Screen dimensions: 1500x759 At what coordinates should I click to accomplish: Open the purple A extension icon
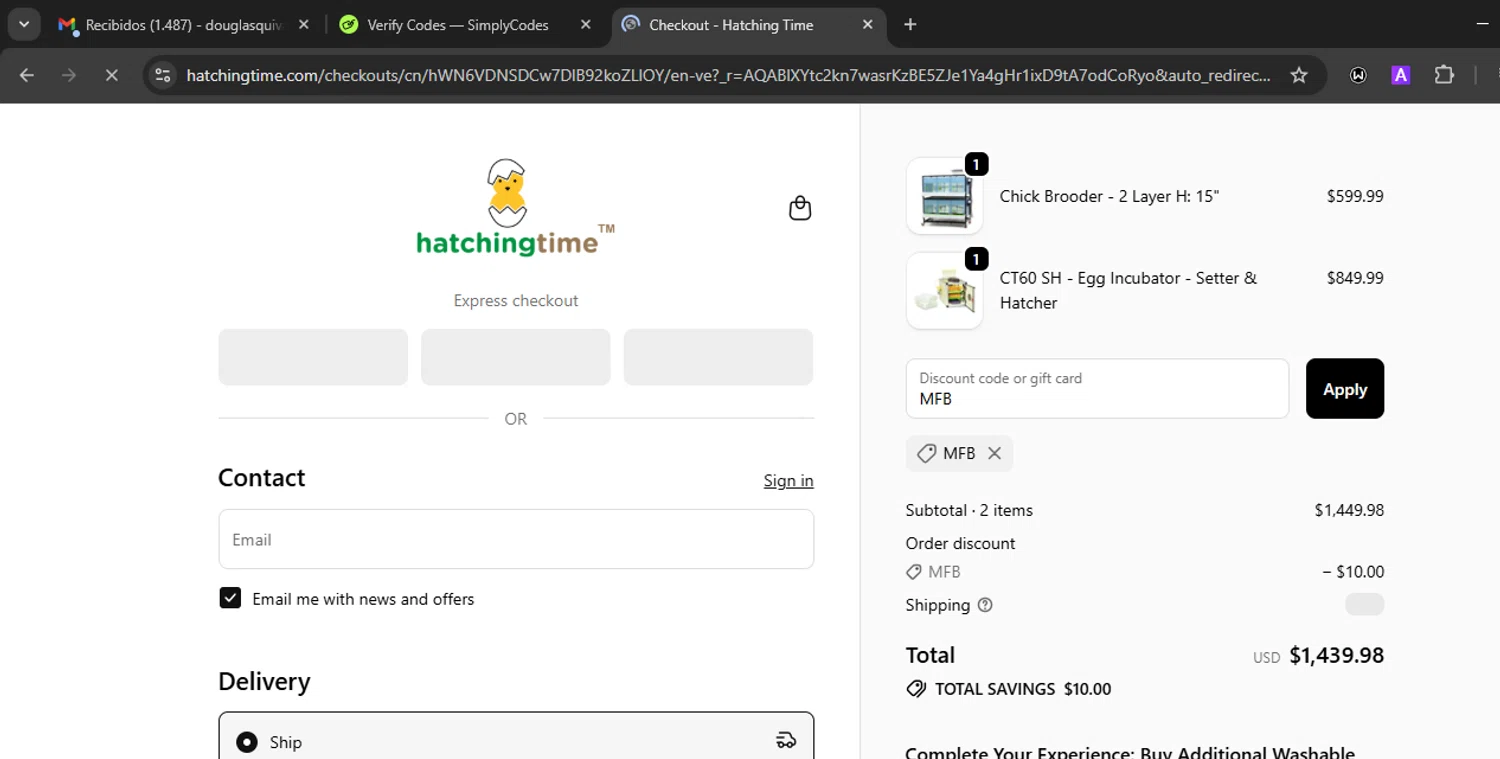coord(1401,75)
